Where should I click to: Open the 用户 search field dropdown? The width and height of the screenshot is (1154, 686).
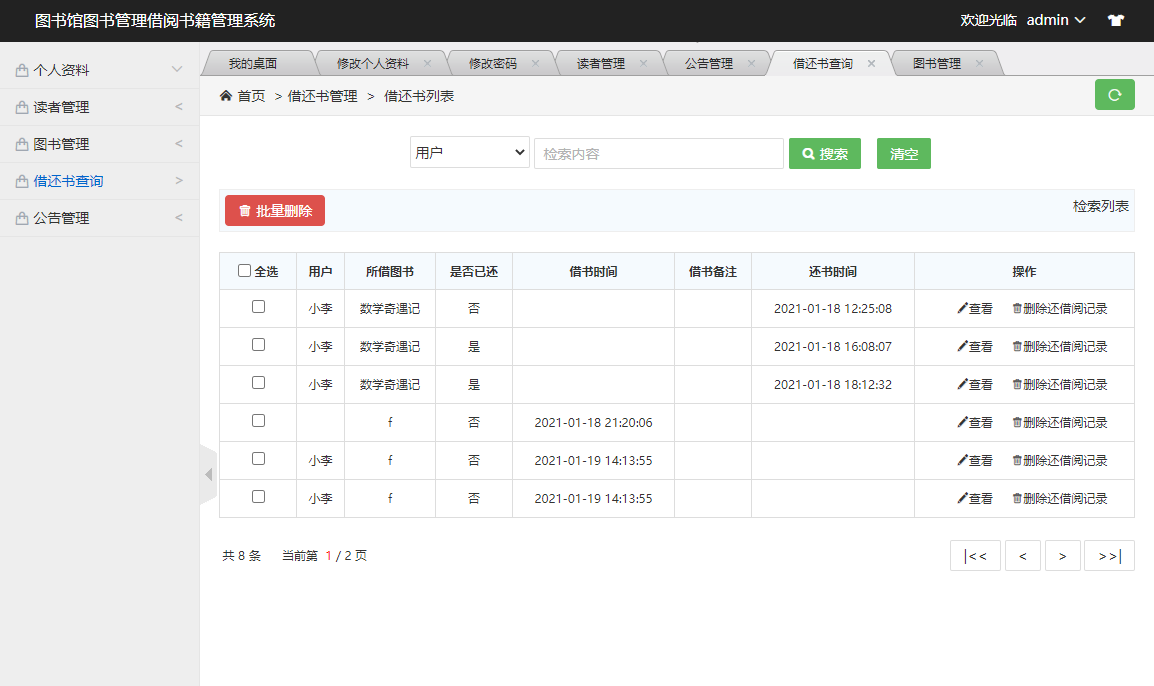469,153
